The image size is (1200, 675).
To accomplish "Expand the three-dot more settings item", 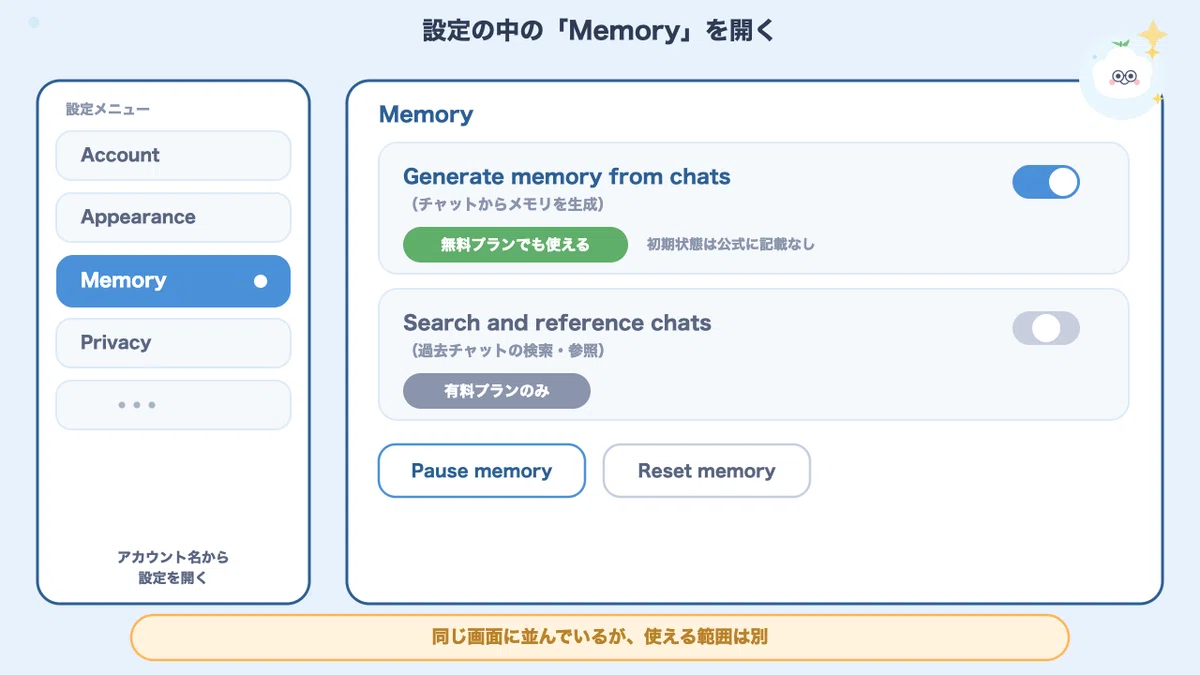I will [173, 405].
